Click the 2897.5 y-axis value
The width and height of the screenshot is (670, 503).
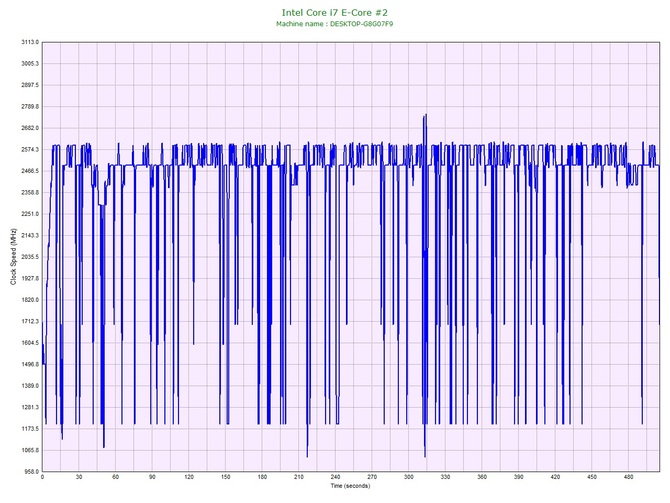30,85
